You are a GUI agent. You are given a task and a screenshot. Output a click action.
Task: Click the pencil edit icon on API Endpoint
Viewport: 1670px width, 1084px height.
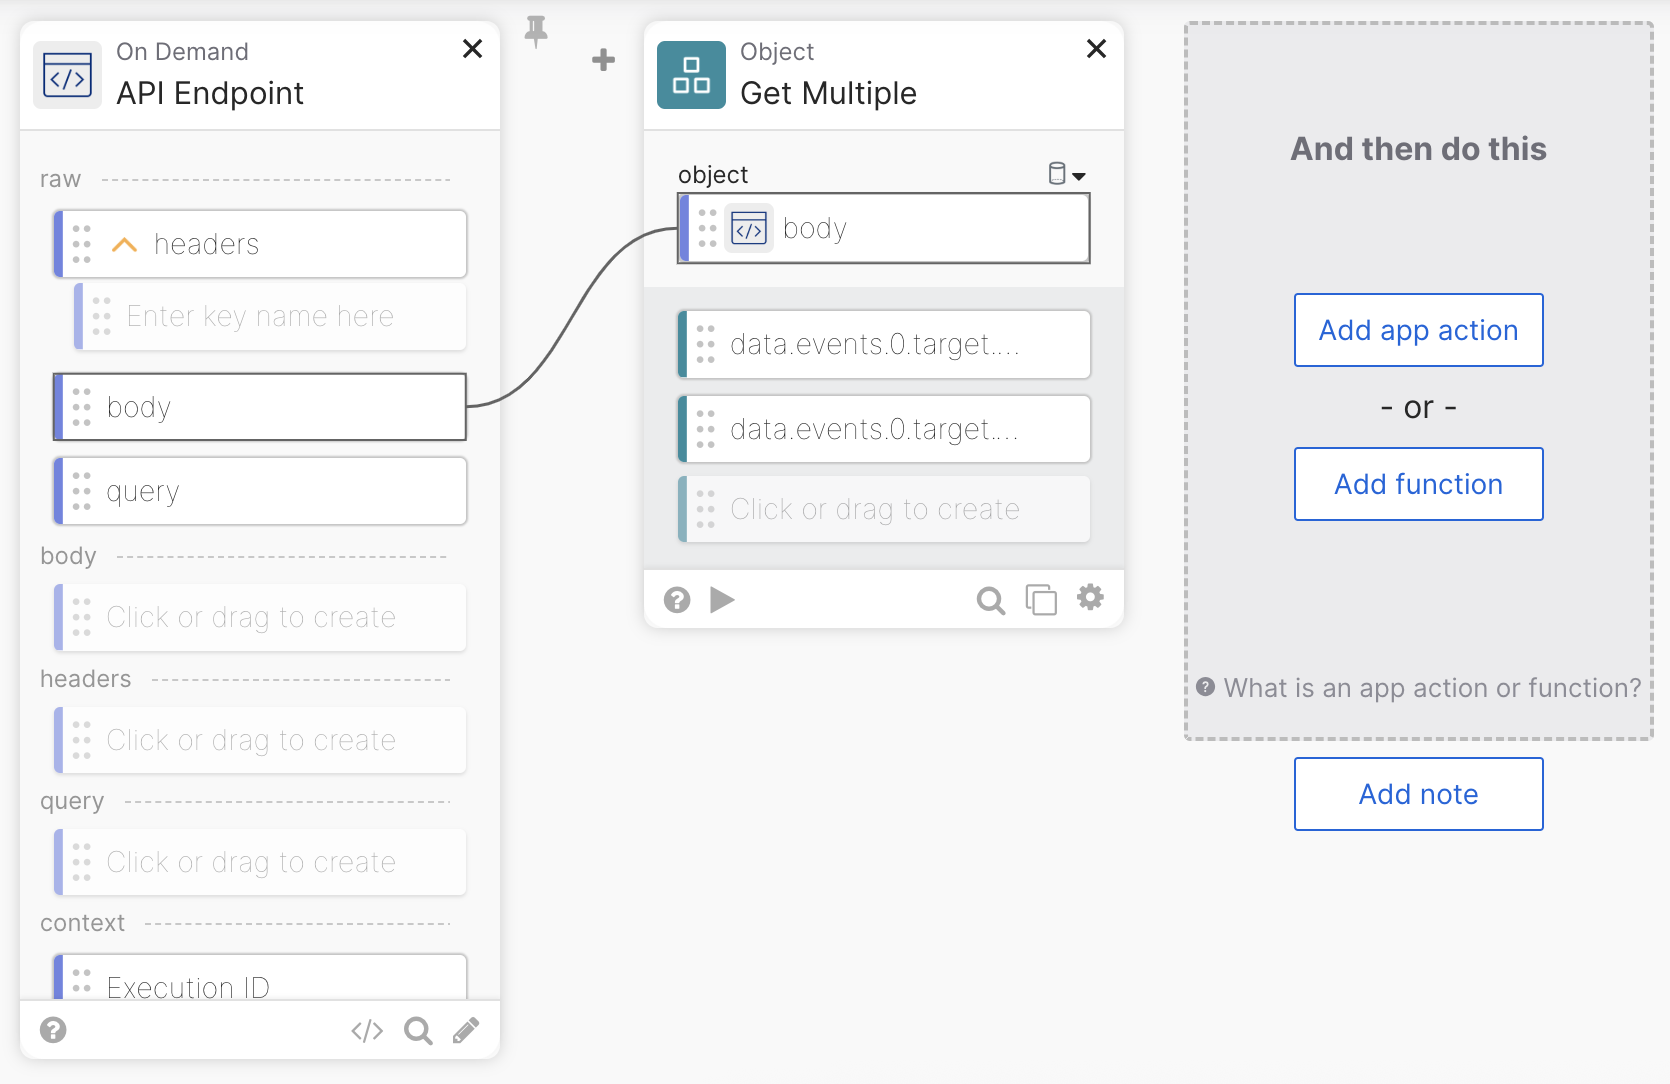point(466,1030)
